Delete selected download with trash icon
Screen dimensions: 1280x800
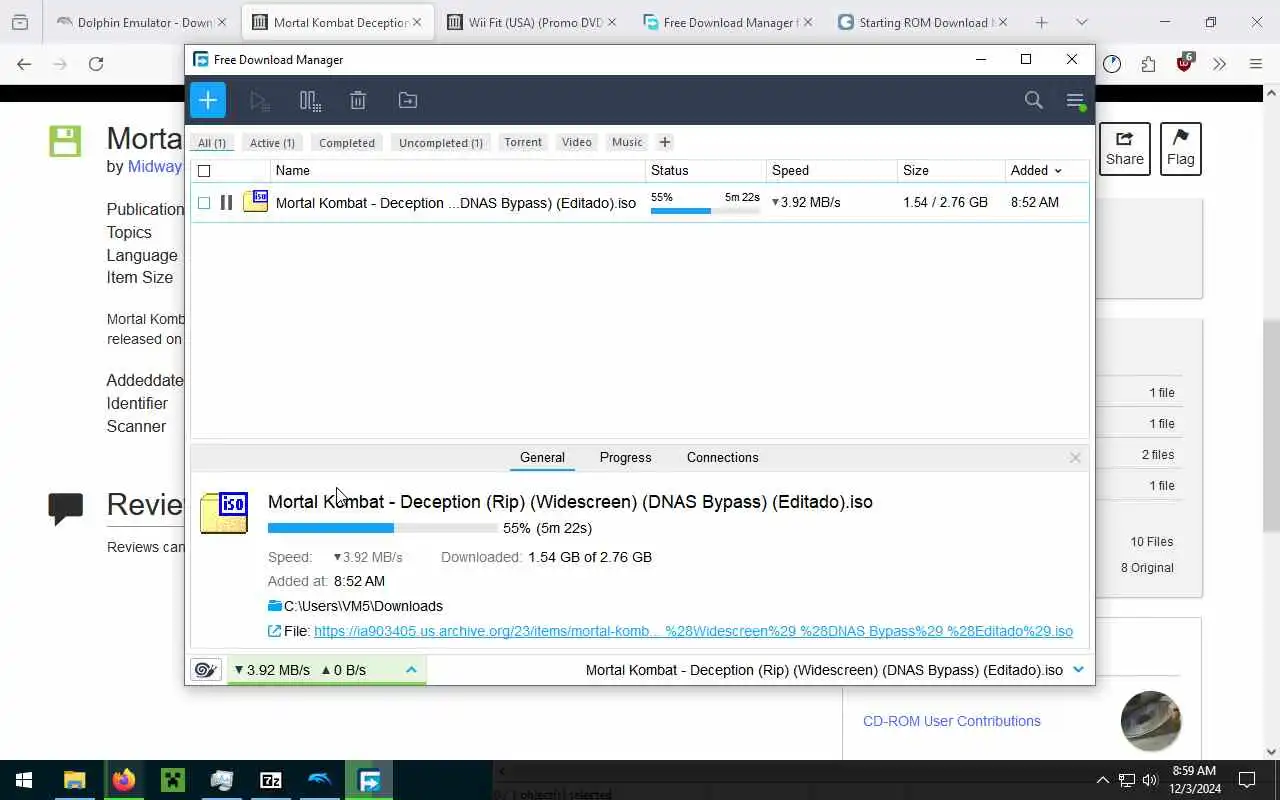pyautogui.click(x=358, y=100)
